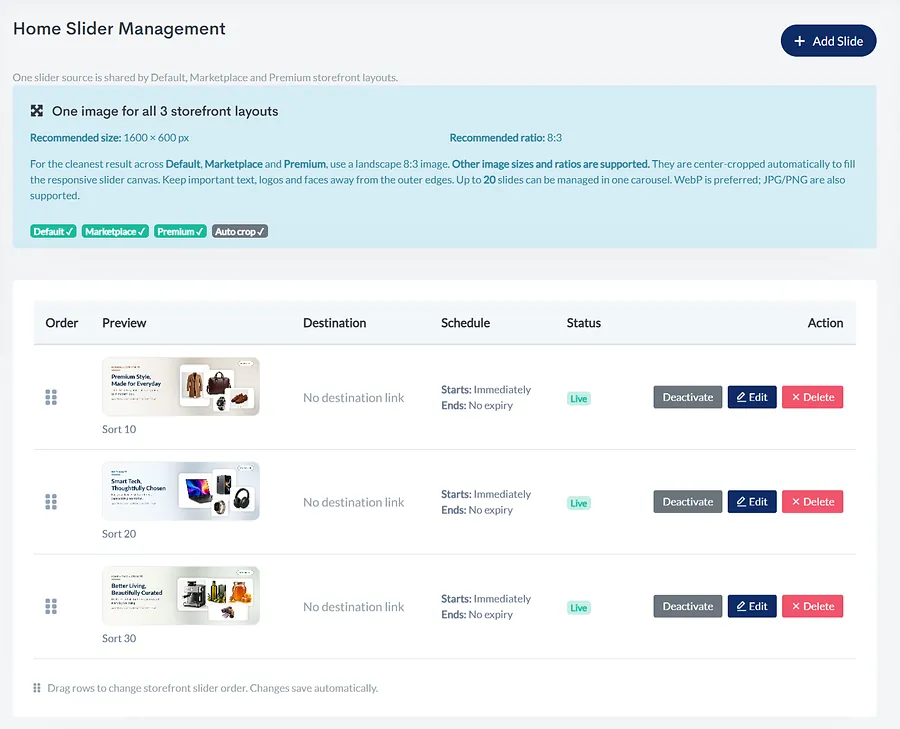This screenshot has width=900, height=729.
Task: Click 'Ends: No expiry' in Sort 20 row
Action: point(477,510)
